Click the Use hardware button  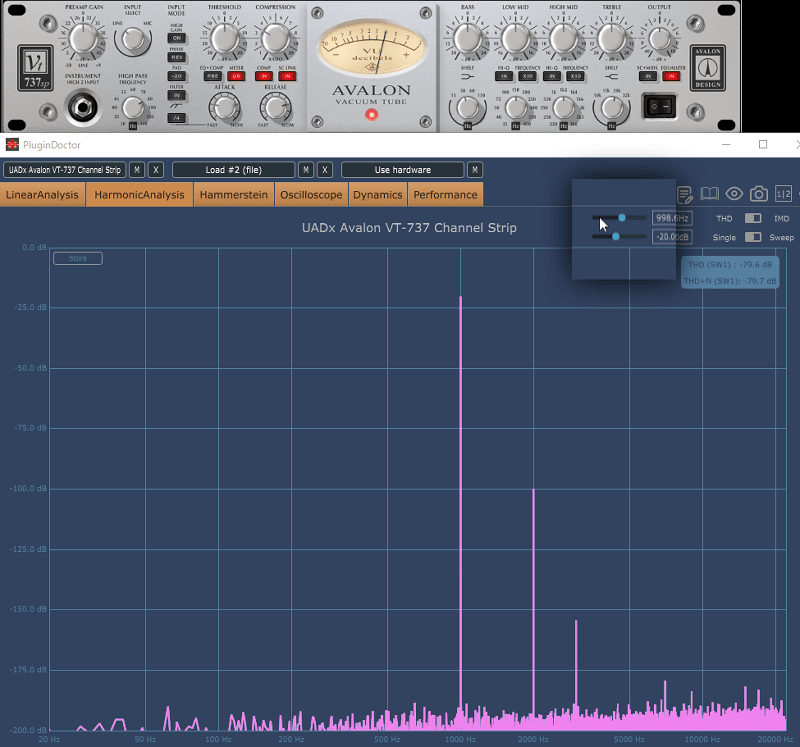403,170
